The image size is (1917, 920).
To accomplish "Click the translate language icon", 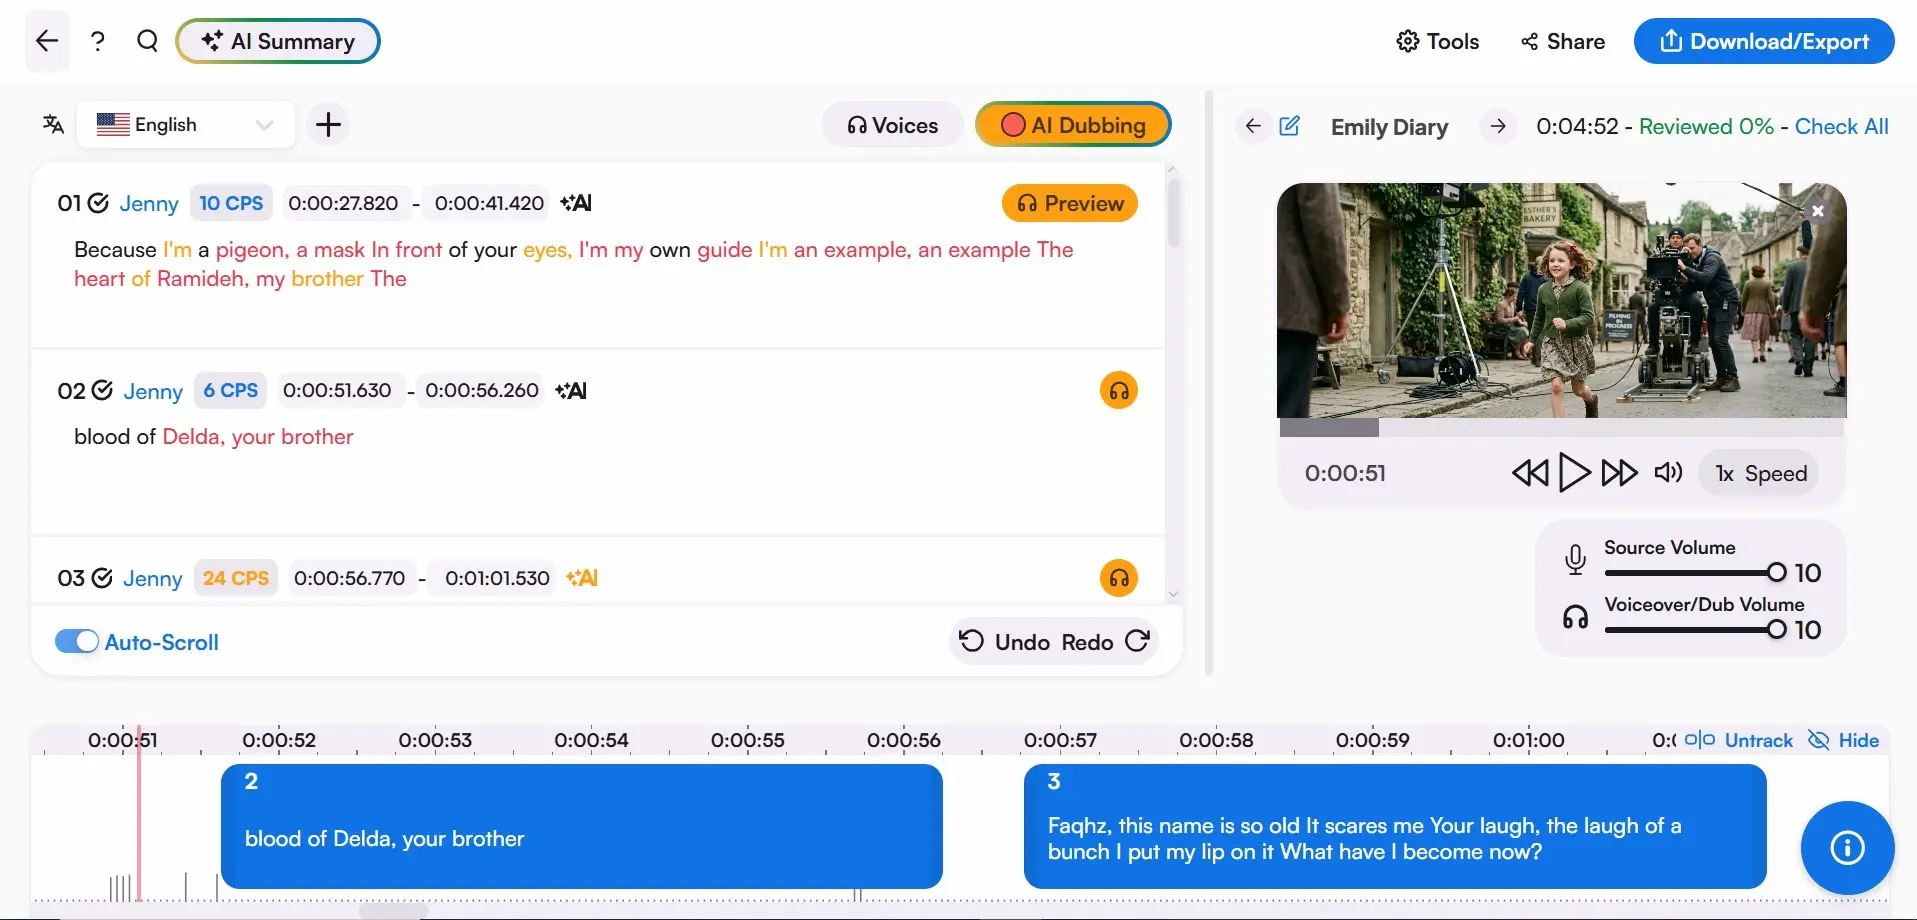I will (53, 124).
